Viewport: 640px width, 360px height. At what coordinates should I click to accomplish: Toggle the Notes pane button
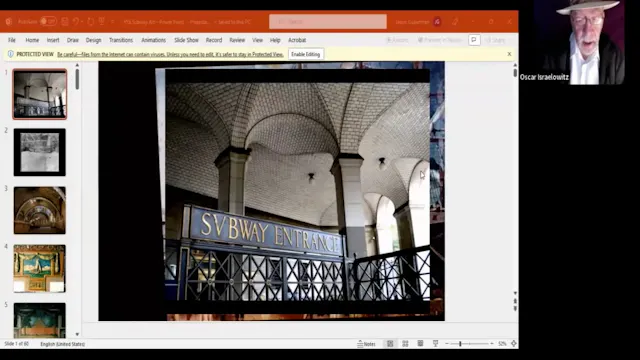coord(366,344)
